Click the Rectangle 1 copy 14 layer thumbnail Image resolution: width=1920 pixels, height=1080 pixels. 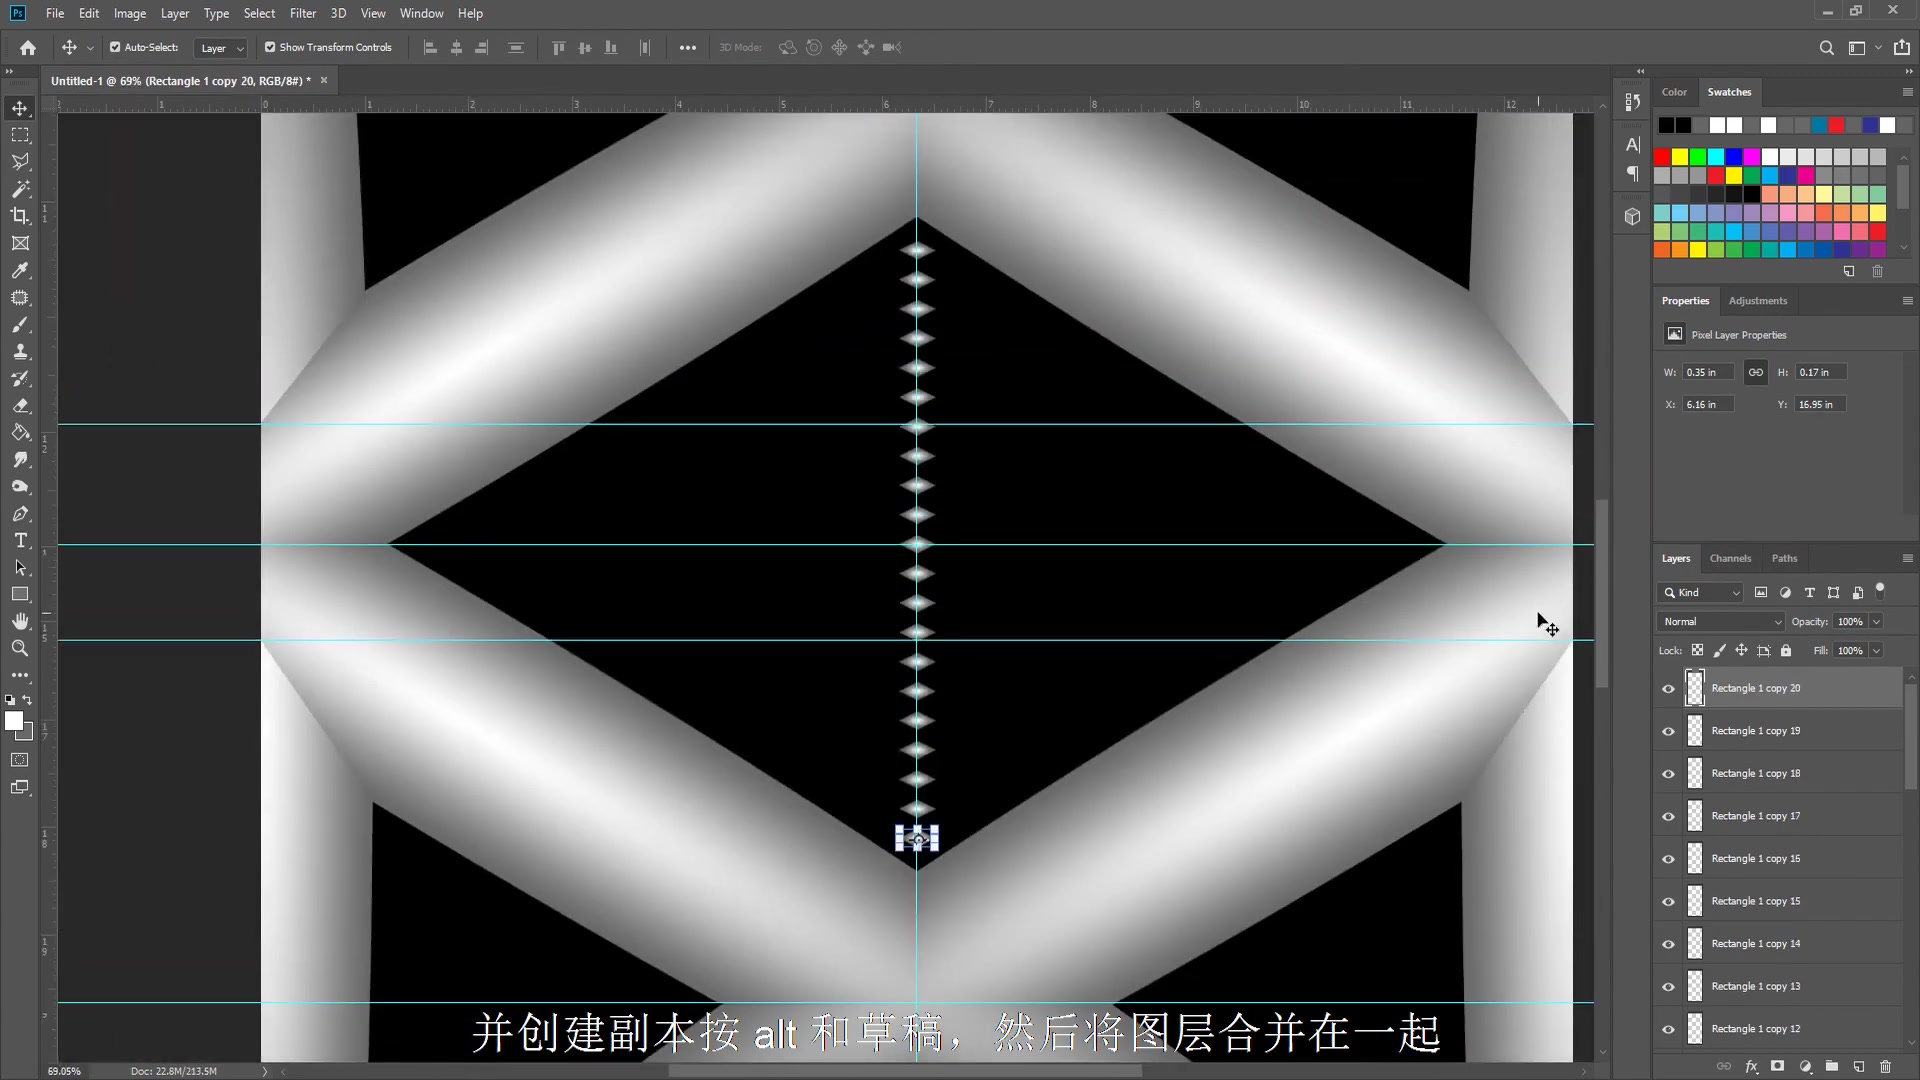(x=1695, y=943)
